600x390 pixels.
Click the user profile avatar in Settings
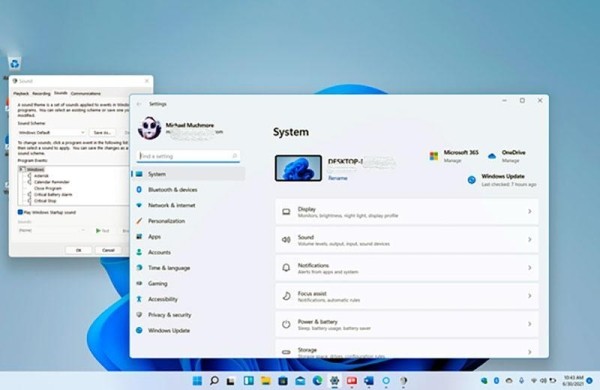point(149,128)
